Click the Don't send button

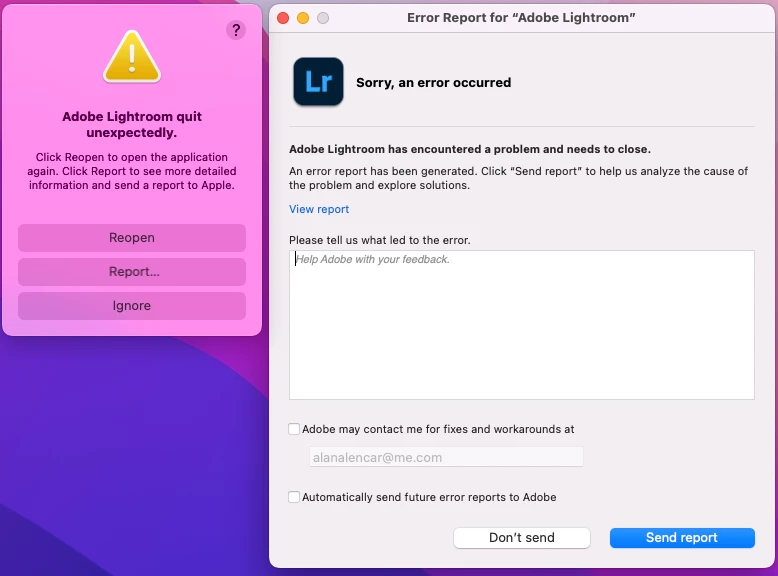521,538
